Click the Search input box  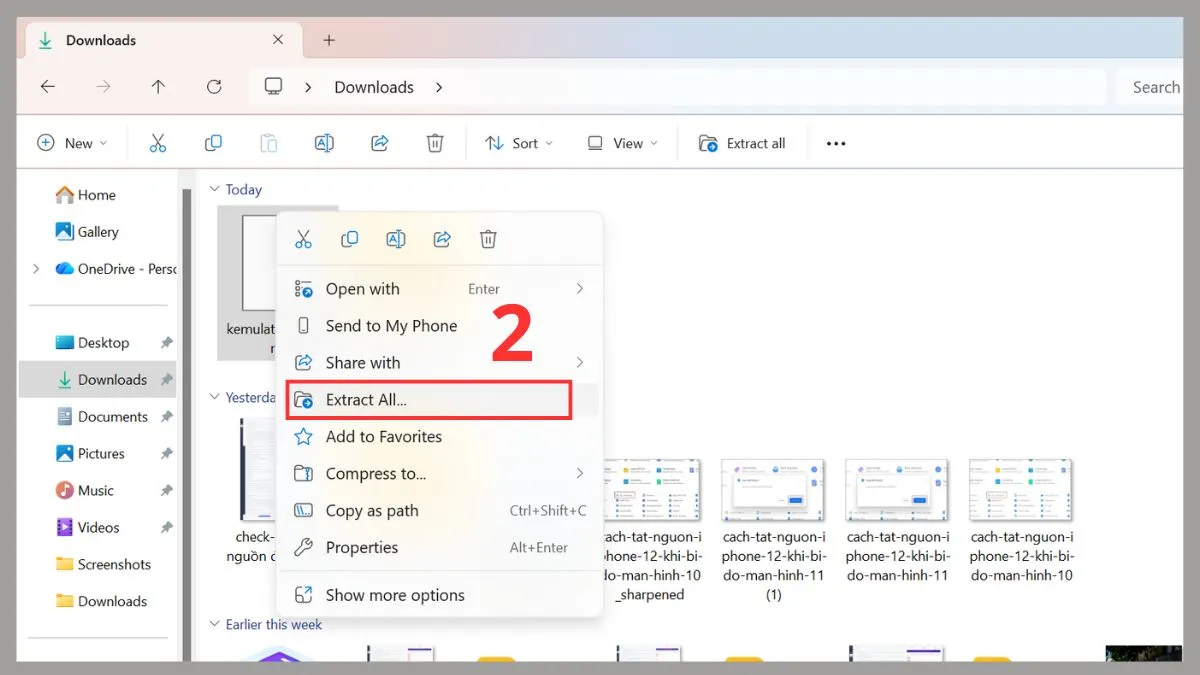1155,87
